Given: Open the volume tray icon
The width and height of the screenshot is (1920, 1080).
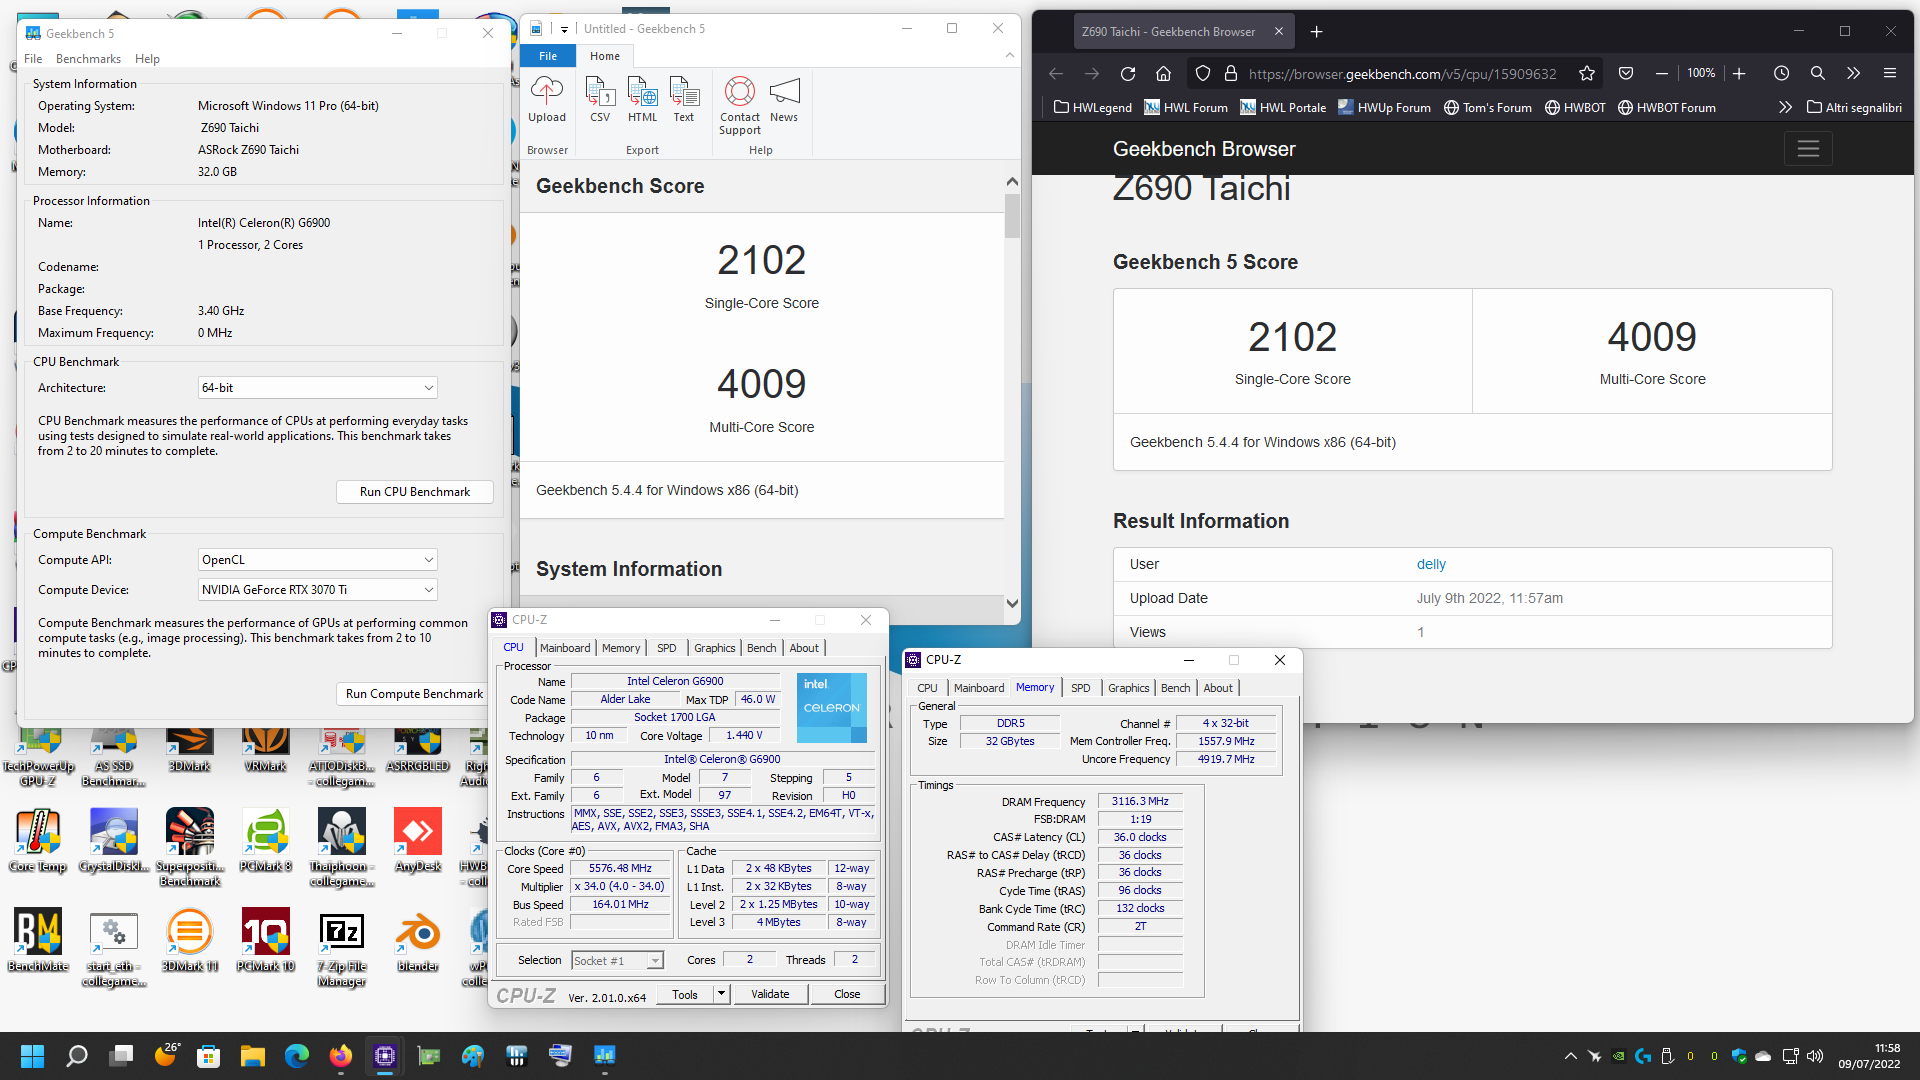Looking at the screenshot, I should [1815, 1056].
